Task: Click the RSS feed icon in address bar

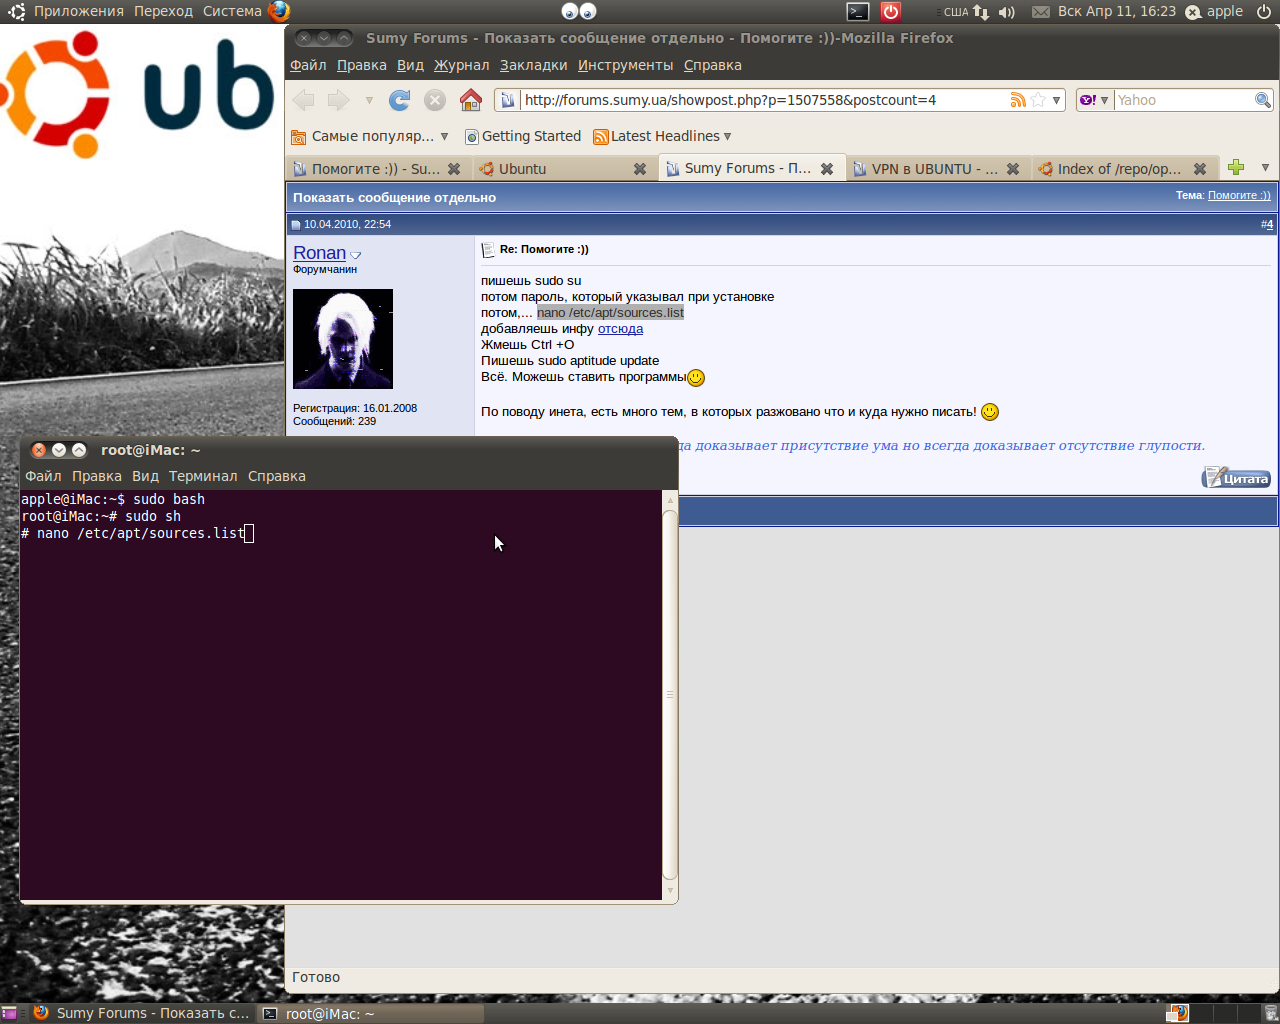Action: point(1018,100)
